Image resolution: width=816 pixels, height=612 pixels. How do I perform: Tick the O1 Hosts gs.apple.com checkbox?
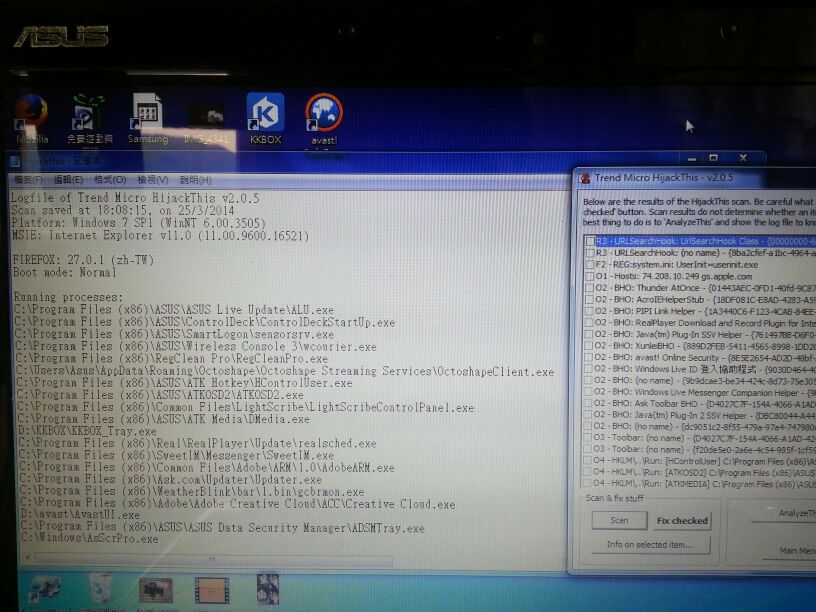[590, 276]
